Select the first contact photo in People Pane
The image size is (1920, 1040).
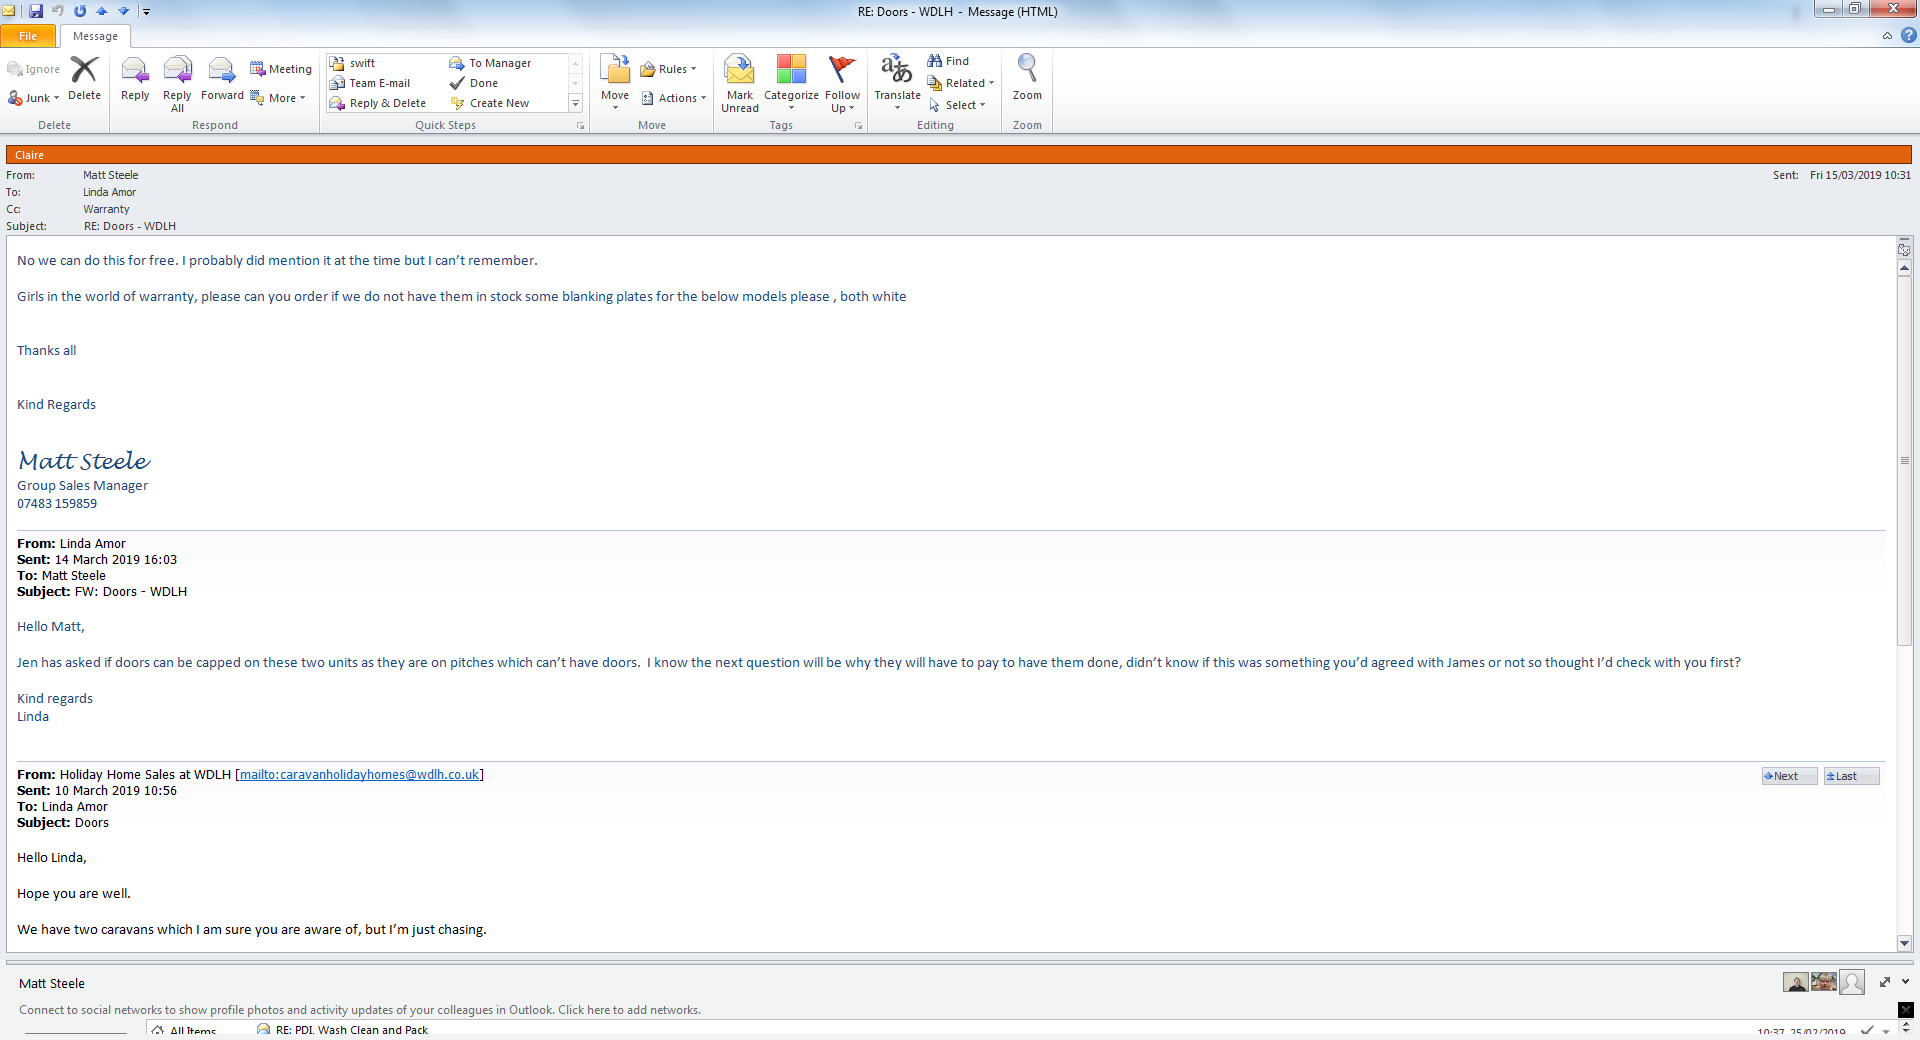point(1796,982)
